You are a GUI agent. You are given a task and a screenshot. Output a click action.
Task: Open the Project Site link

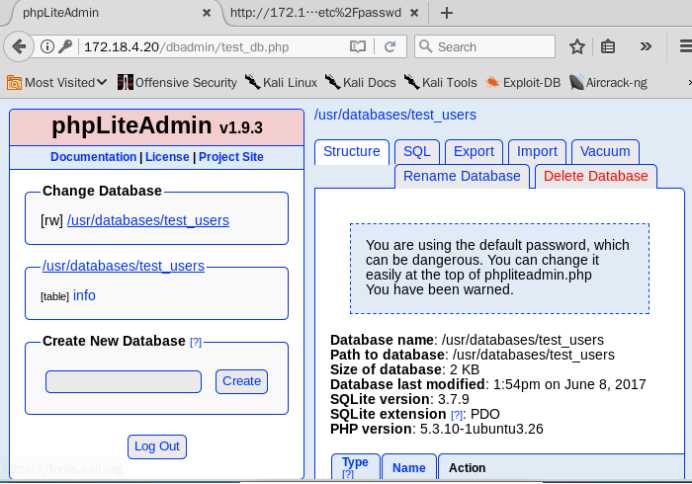pos(231,157)
